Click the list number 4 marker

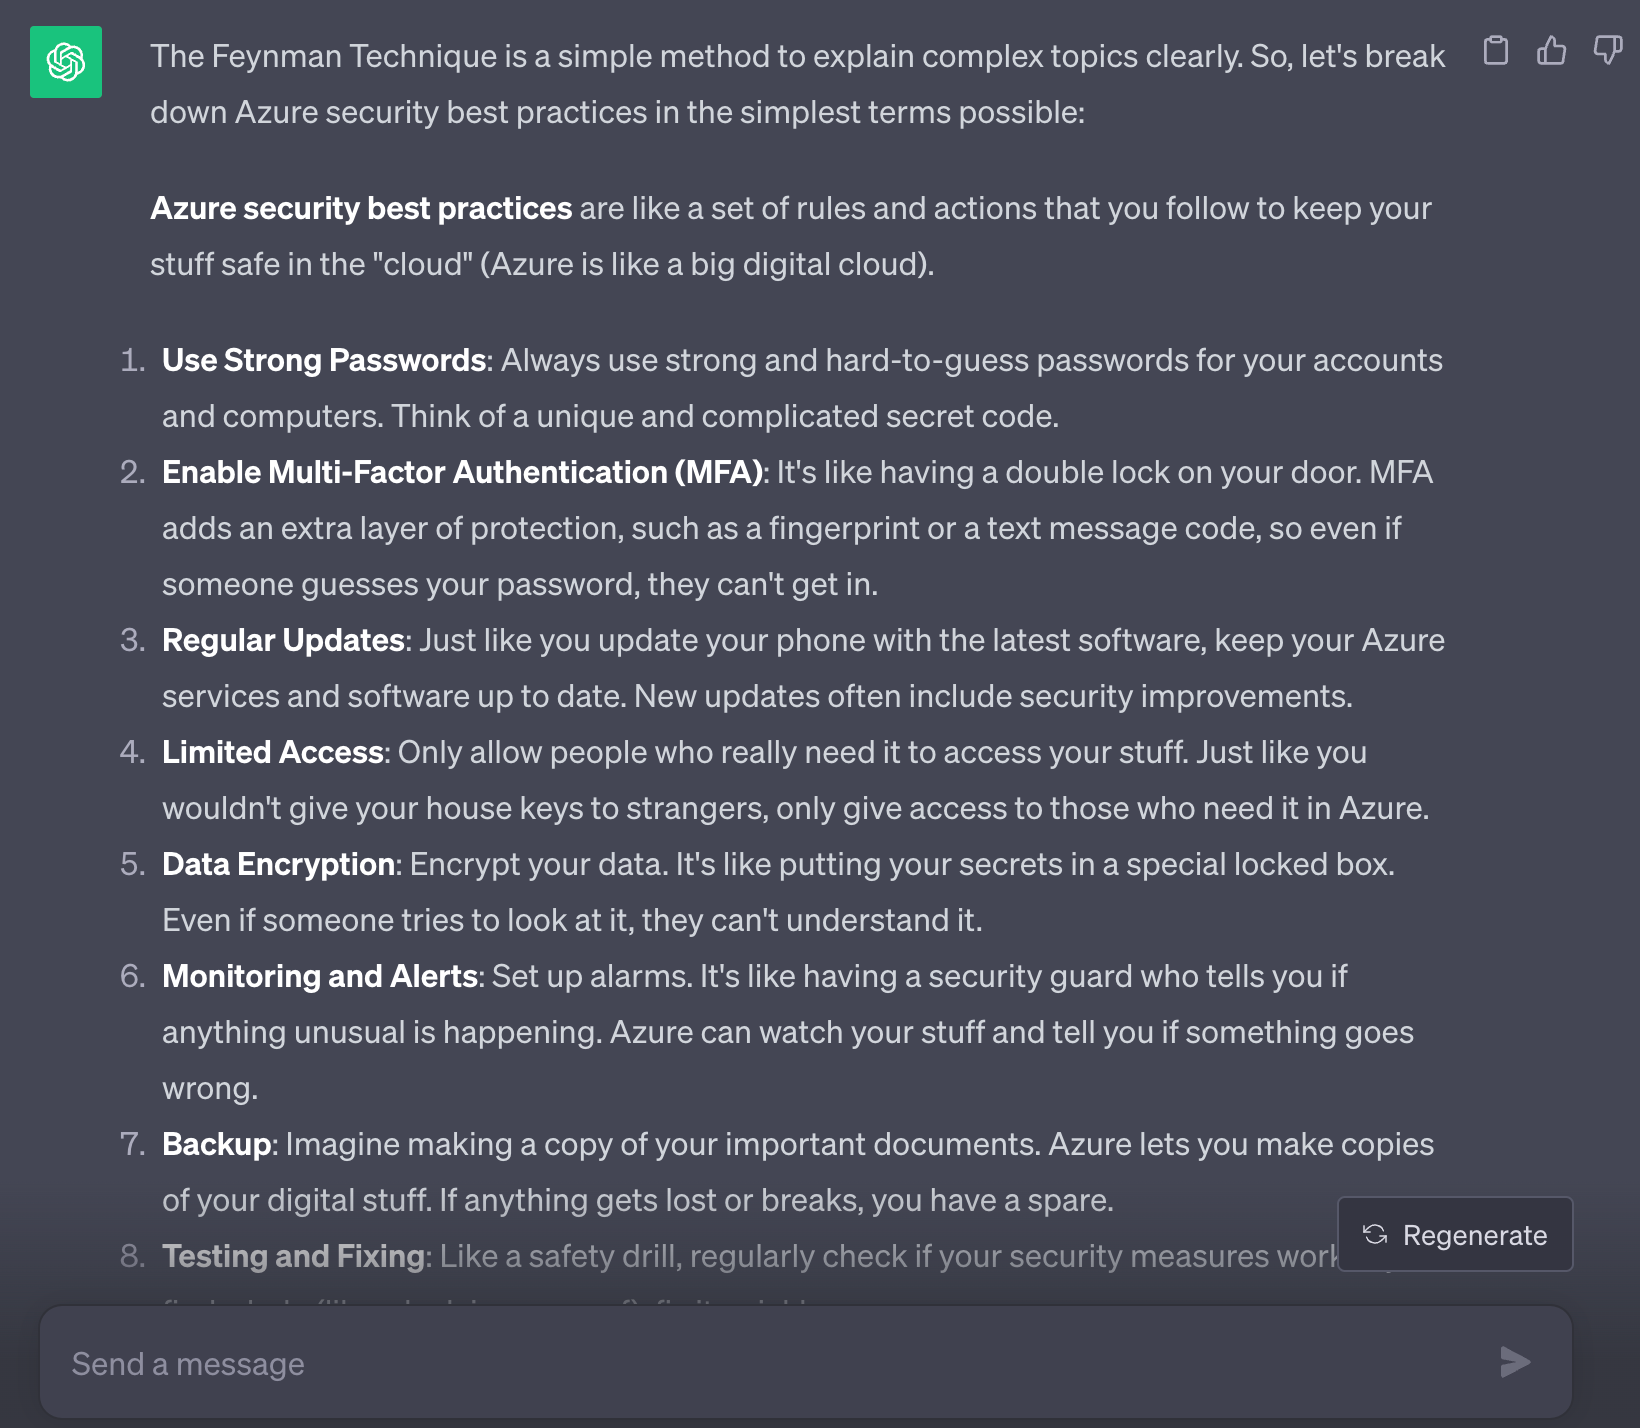(x=132, y=752)
